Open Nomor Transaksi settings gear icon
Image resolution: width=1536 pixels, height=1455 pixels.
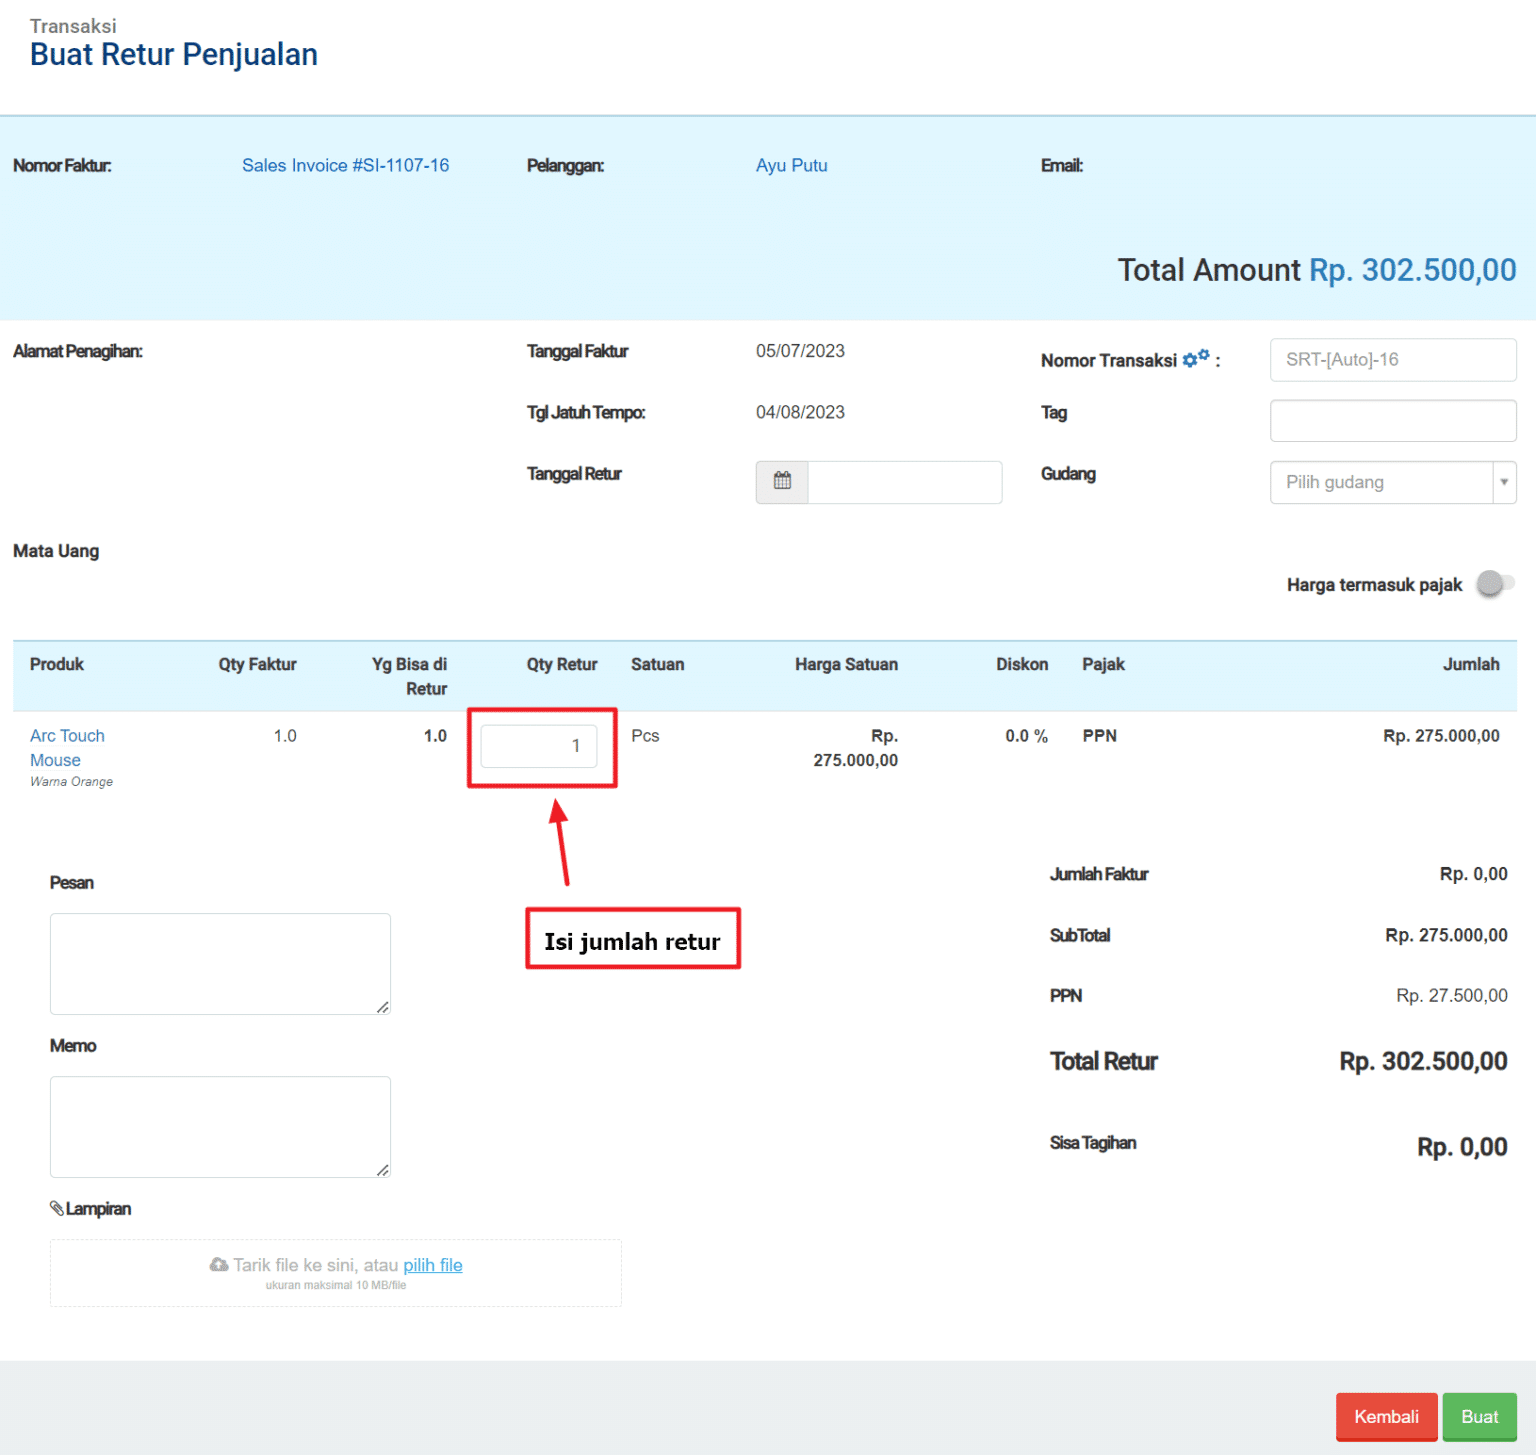click(x=1195, y=359)
